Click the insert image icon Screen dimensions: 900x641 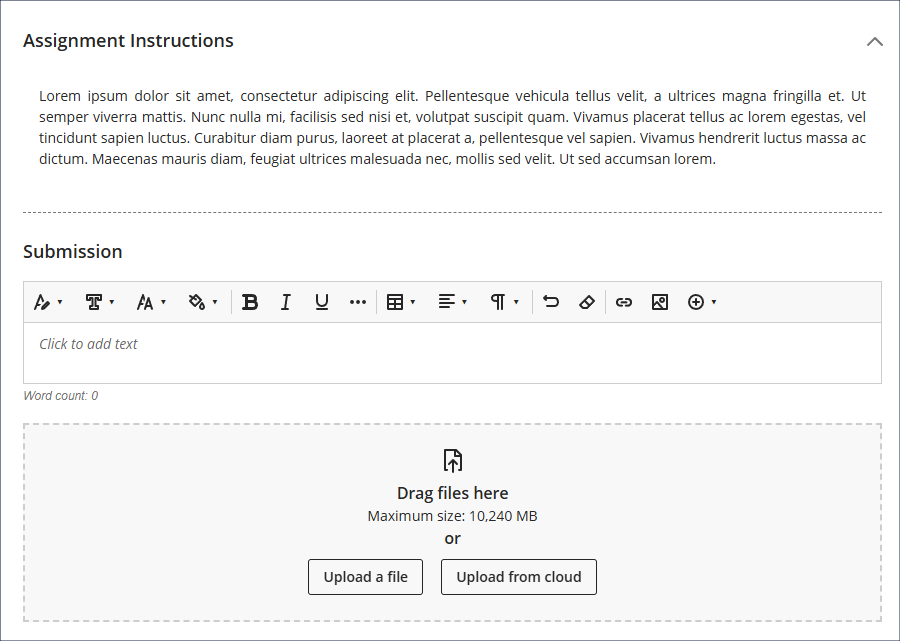(x=660, y=302)
